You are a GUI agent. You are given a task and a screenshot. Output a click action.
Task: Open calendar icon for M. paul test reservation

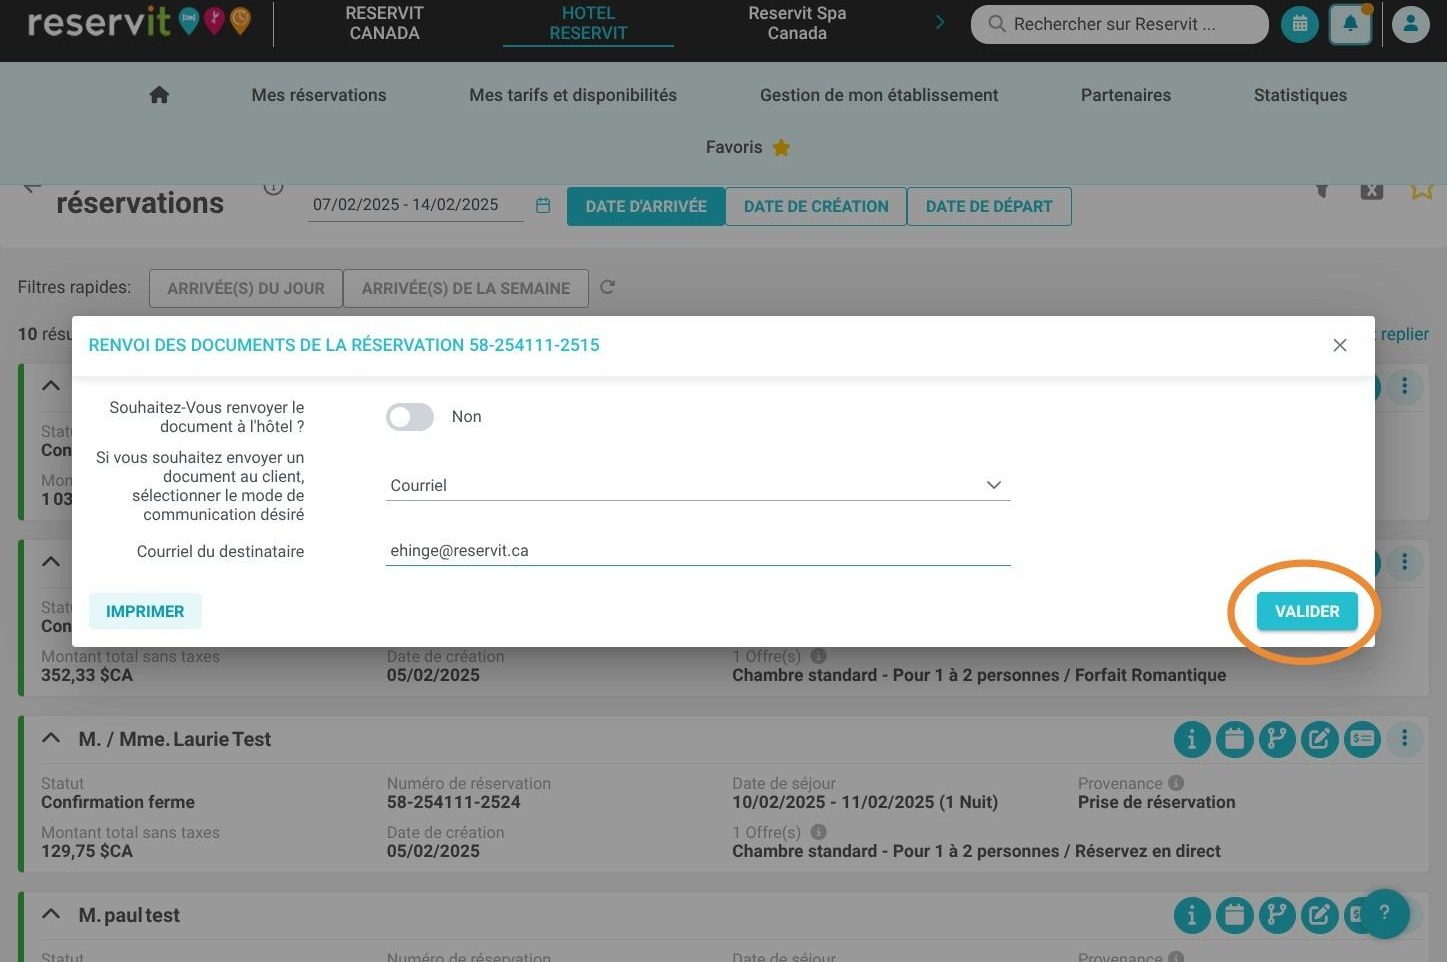click(x=1235, y=915)
